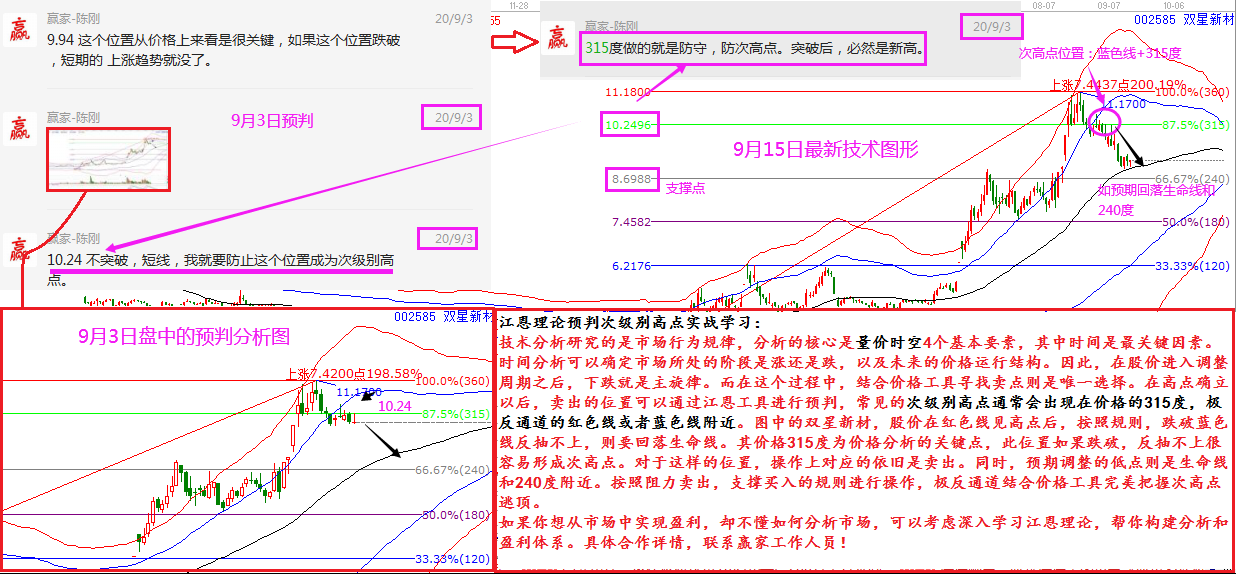Image resolution: width=1236 pixels, height=574 pixels.
Task: Click the avatar beside the chart thumbnail message
Action: [x=19, y=128]
